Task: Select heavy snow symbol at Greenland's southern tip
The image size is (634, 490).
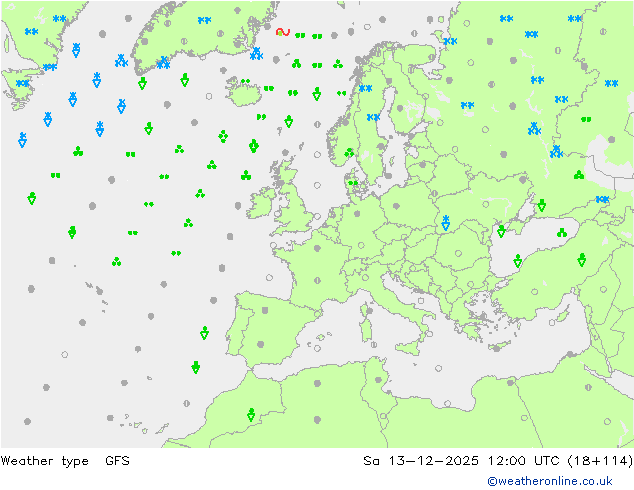Action: [x=163, y=63]
